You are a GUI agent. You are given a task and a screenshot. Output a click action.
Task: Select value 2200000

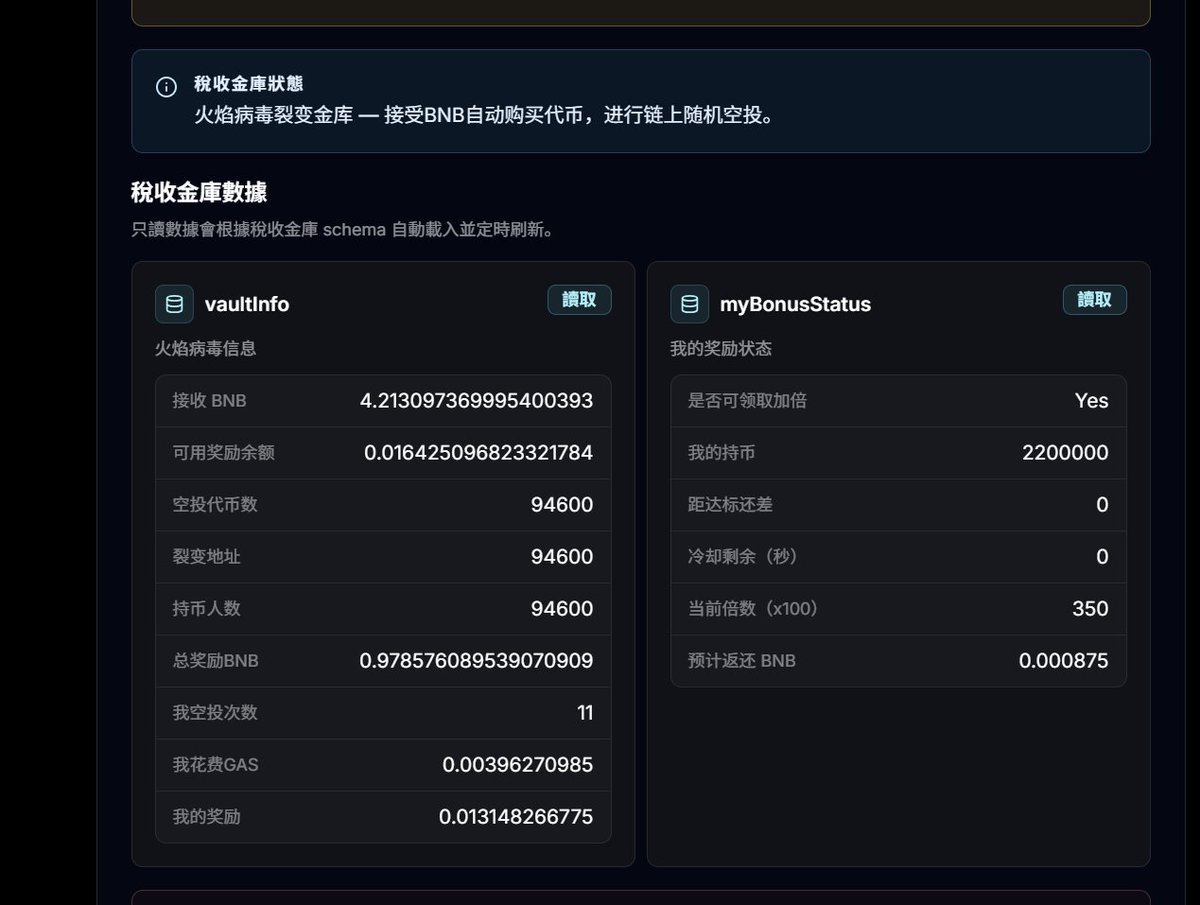coord(1065,453)
